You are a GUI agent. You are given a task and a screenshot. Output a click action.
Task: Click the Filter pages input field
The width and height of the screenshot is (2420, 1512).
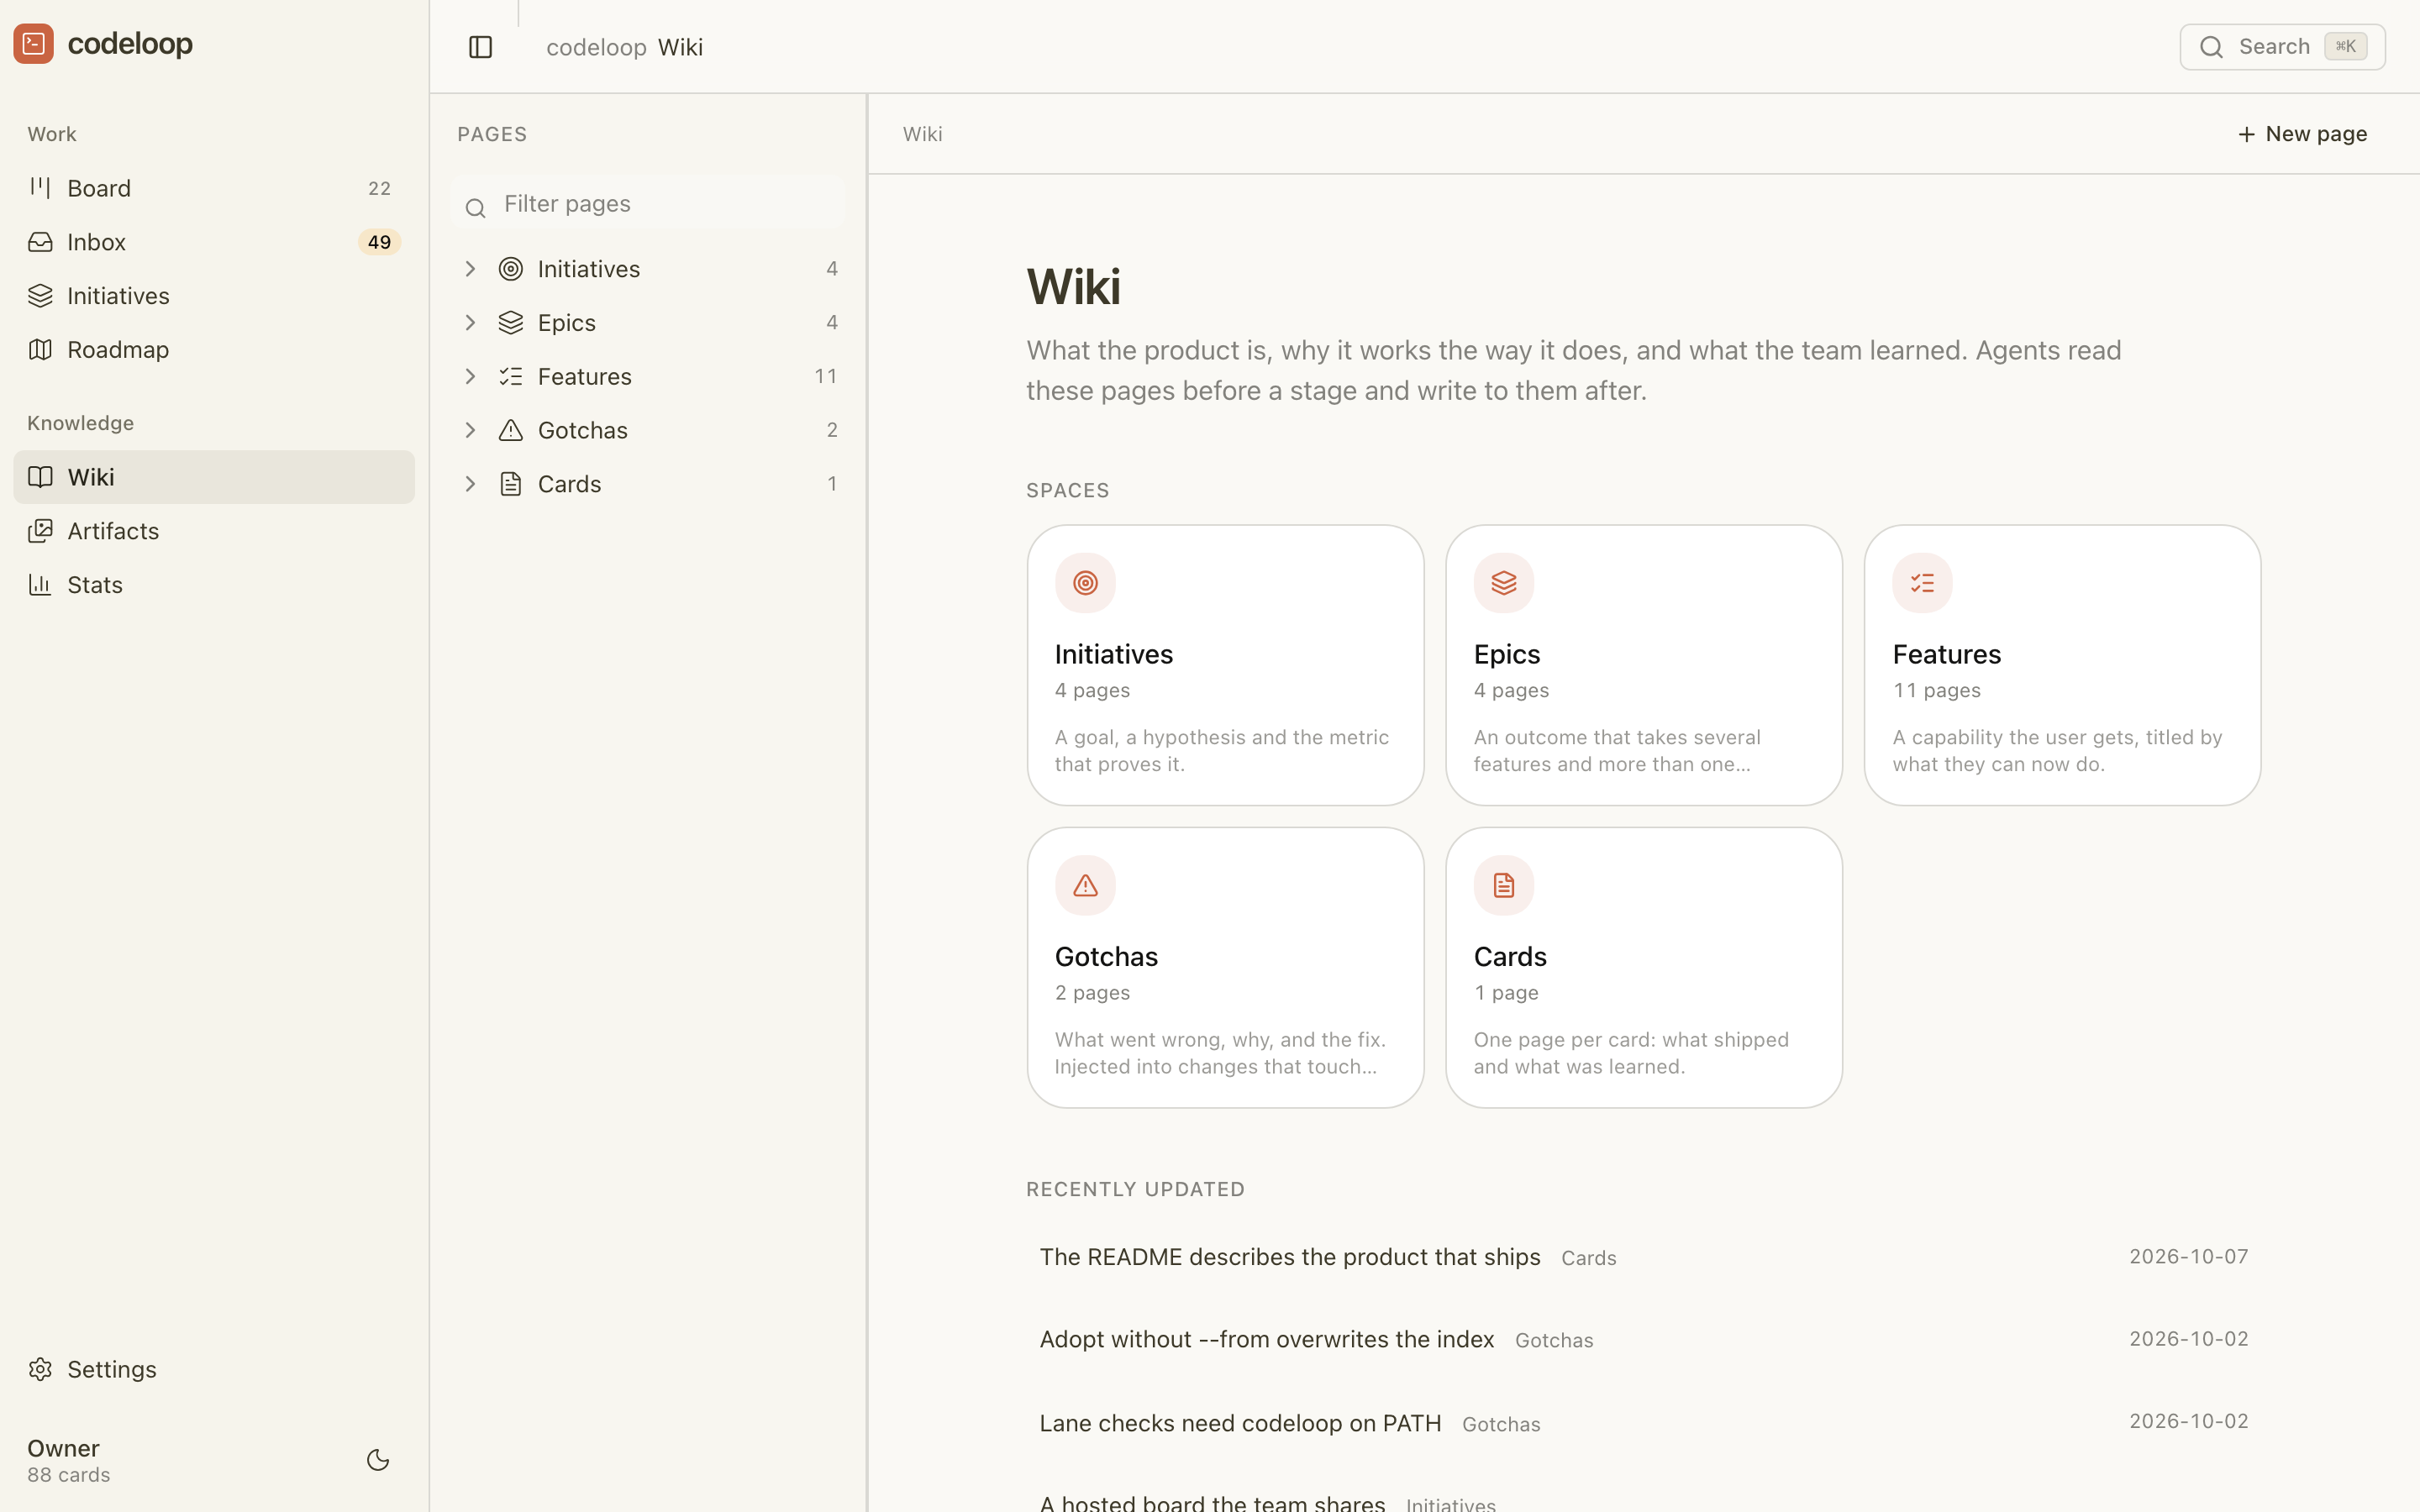(648, 204)
